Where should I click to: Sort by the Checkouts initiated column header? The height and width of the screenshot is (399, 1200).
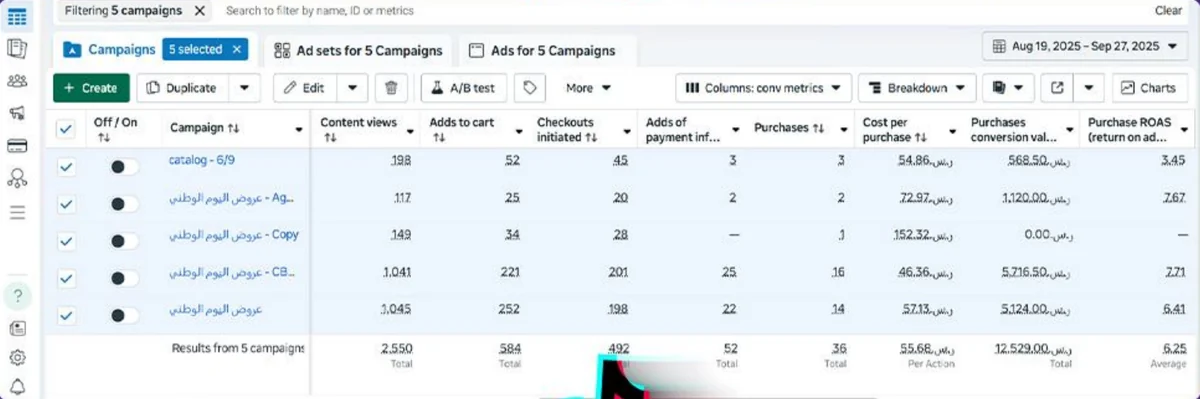point(566,129)
